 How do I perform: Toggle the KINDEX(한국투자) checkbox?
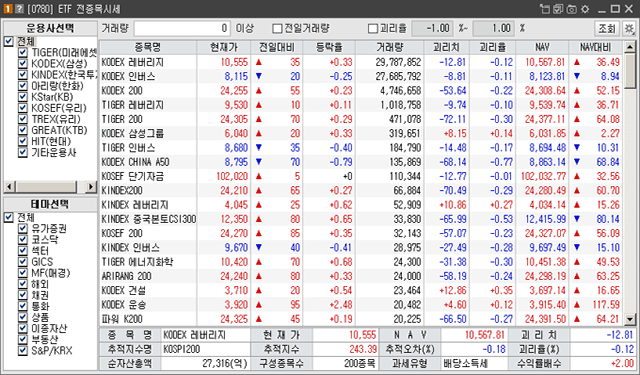(x=23, y=75)
